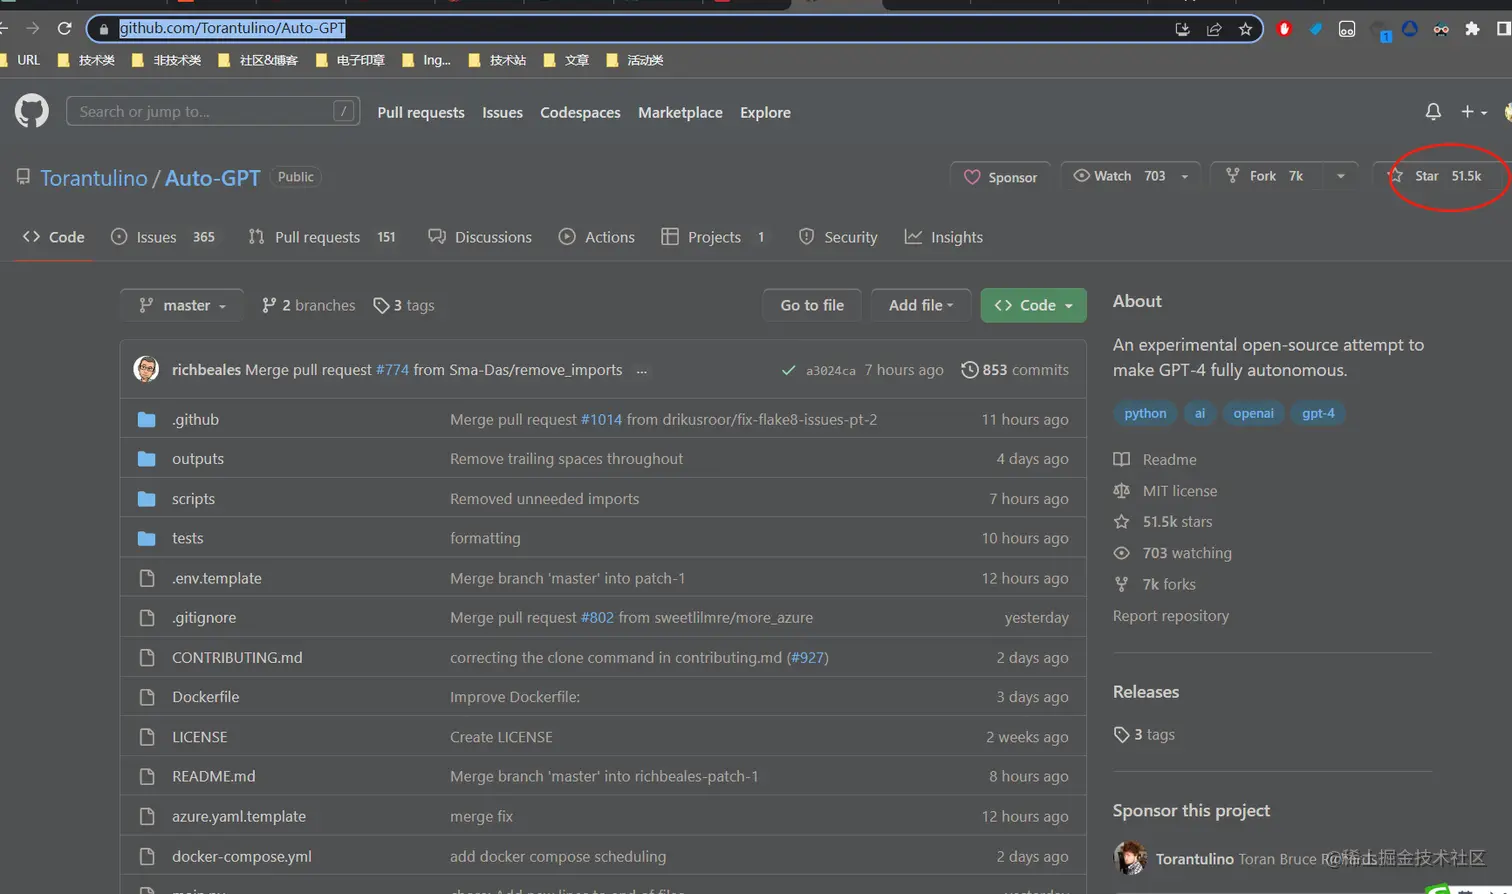
Task: Click the green commit status checkmark
Action: coord(788,370)
